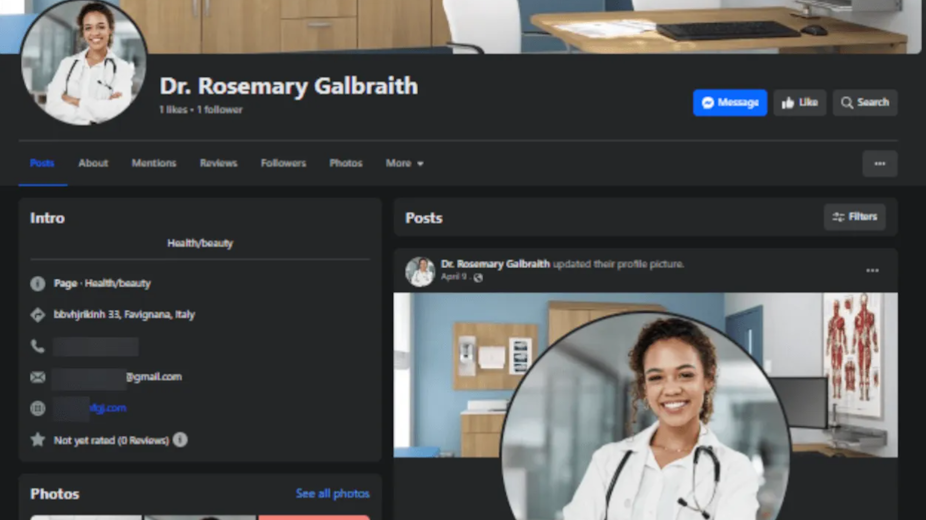Open the three-dot page options menu
The width and height of the screenshot is (926, 520).
point(879,164)
